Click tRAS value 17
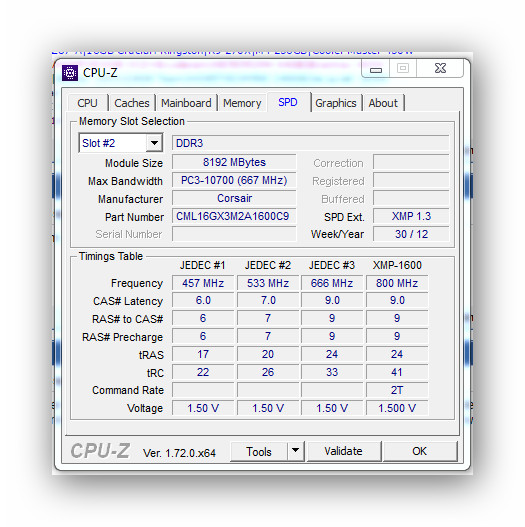This screenshot has height=527, width=525. (x=203, y=354)
